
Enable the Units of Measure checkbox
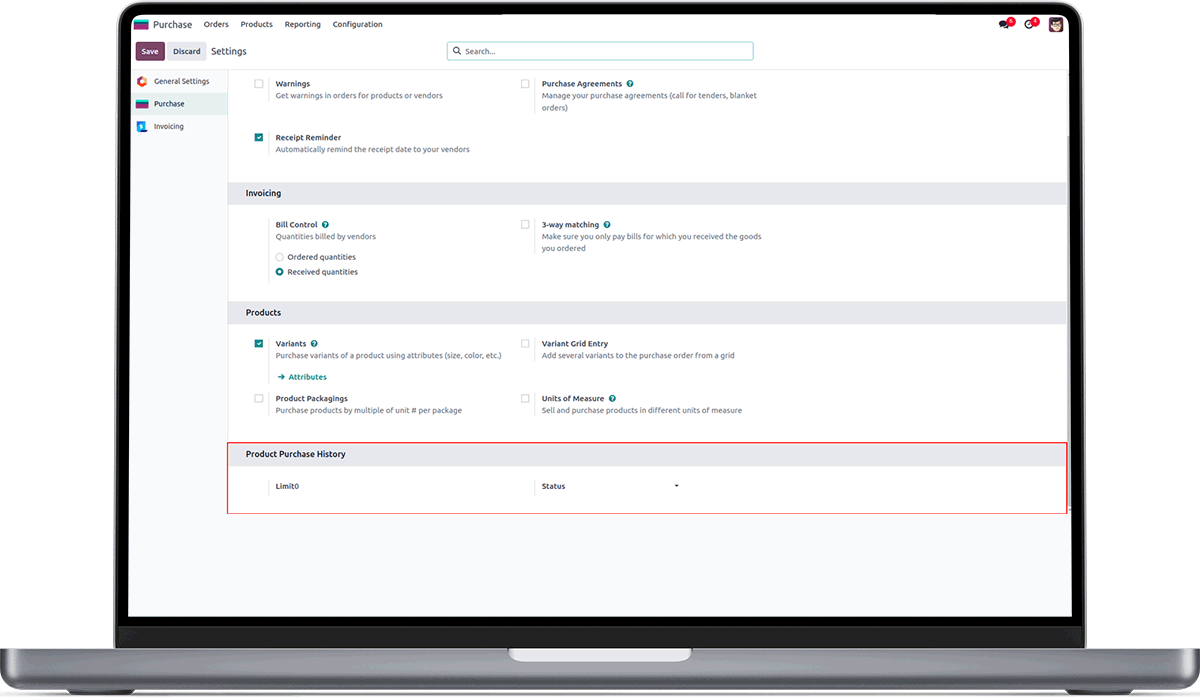(525, 398)
